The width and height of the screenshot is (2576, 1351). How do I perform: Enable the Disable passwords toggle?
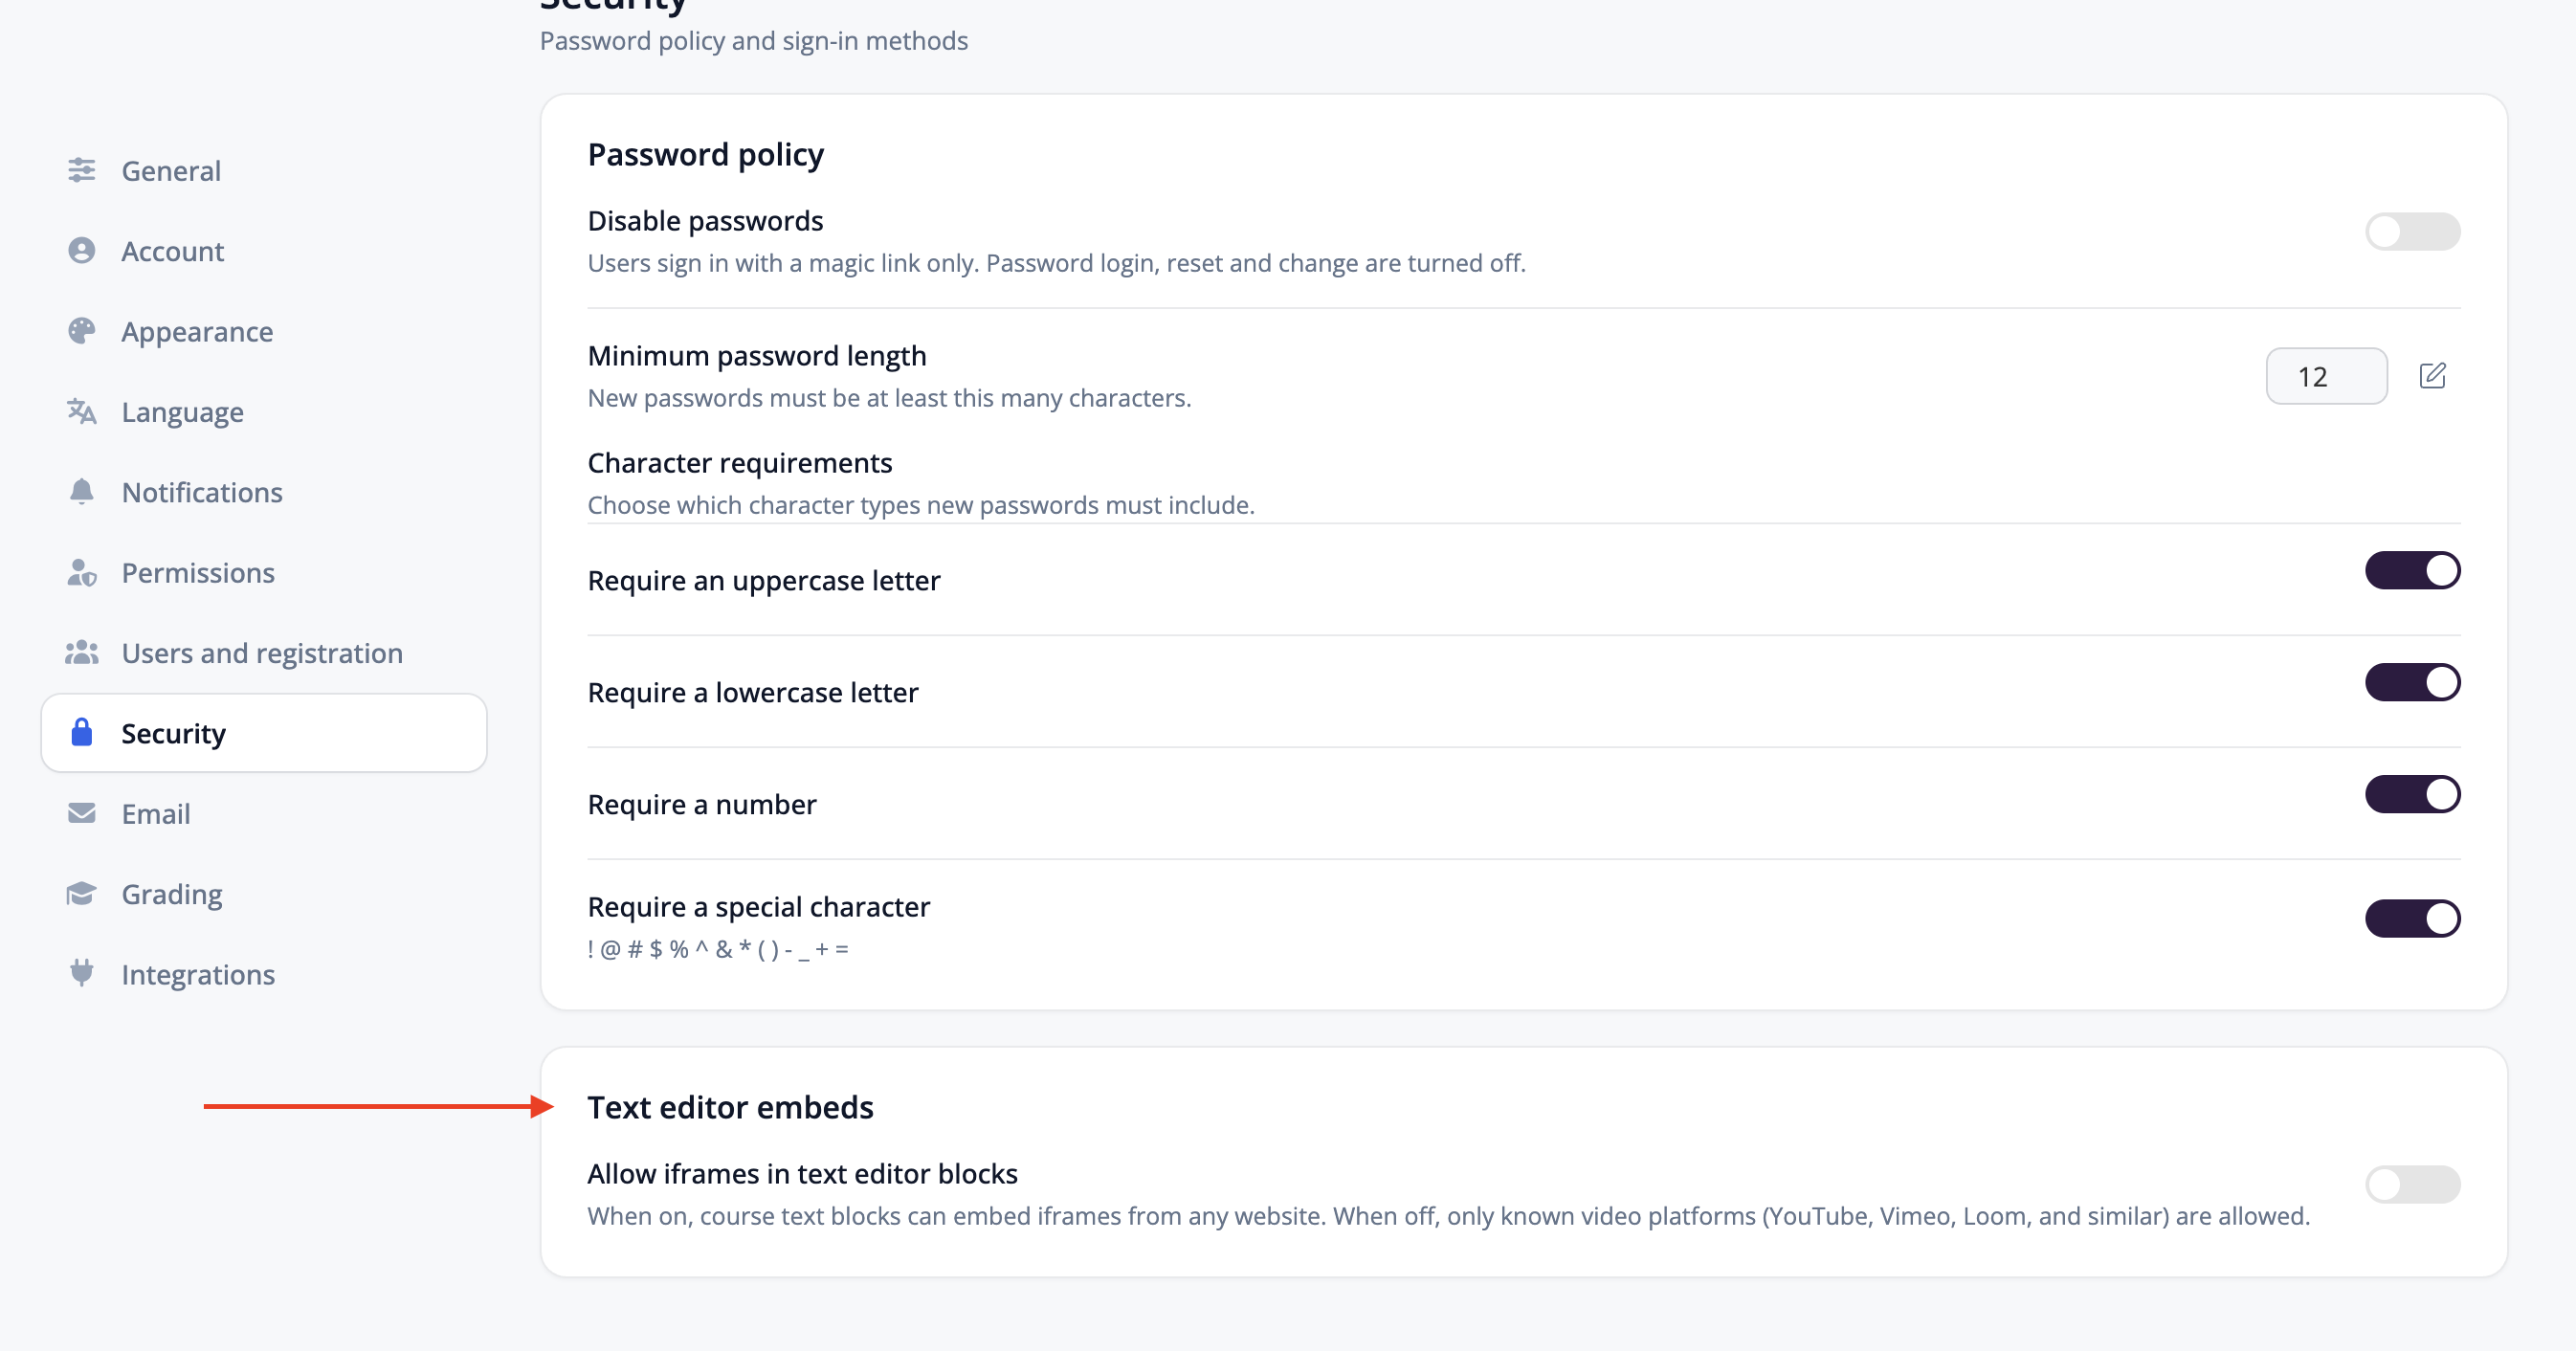coord(2412,232)
